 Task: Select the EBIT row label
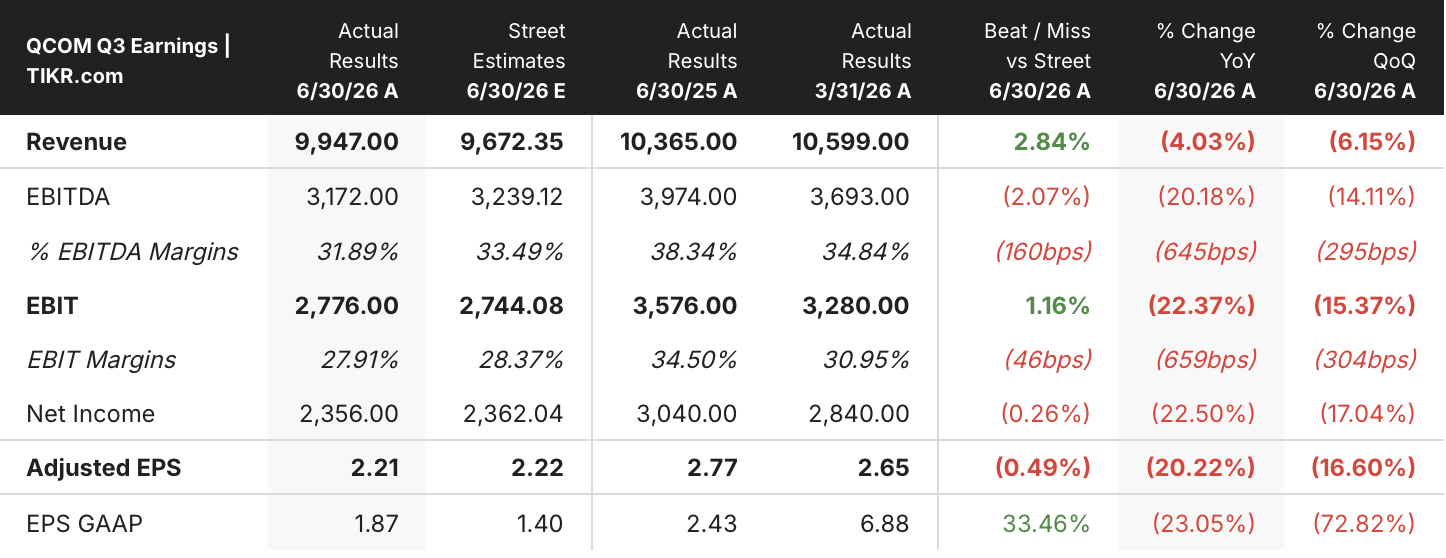pyautogui.click(x=52, y=306)
